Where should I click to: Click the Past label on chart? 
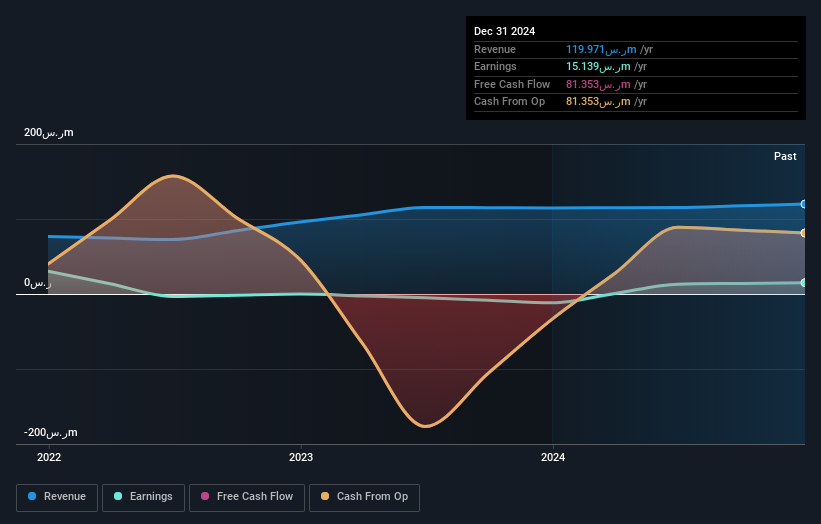coord(785,156)
